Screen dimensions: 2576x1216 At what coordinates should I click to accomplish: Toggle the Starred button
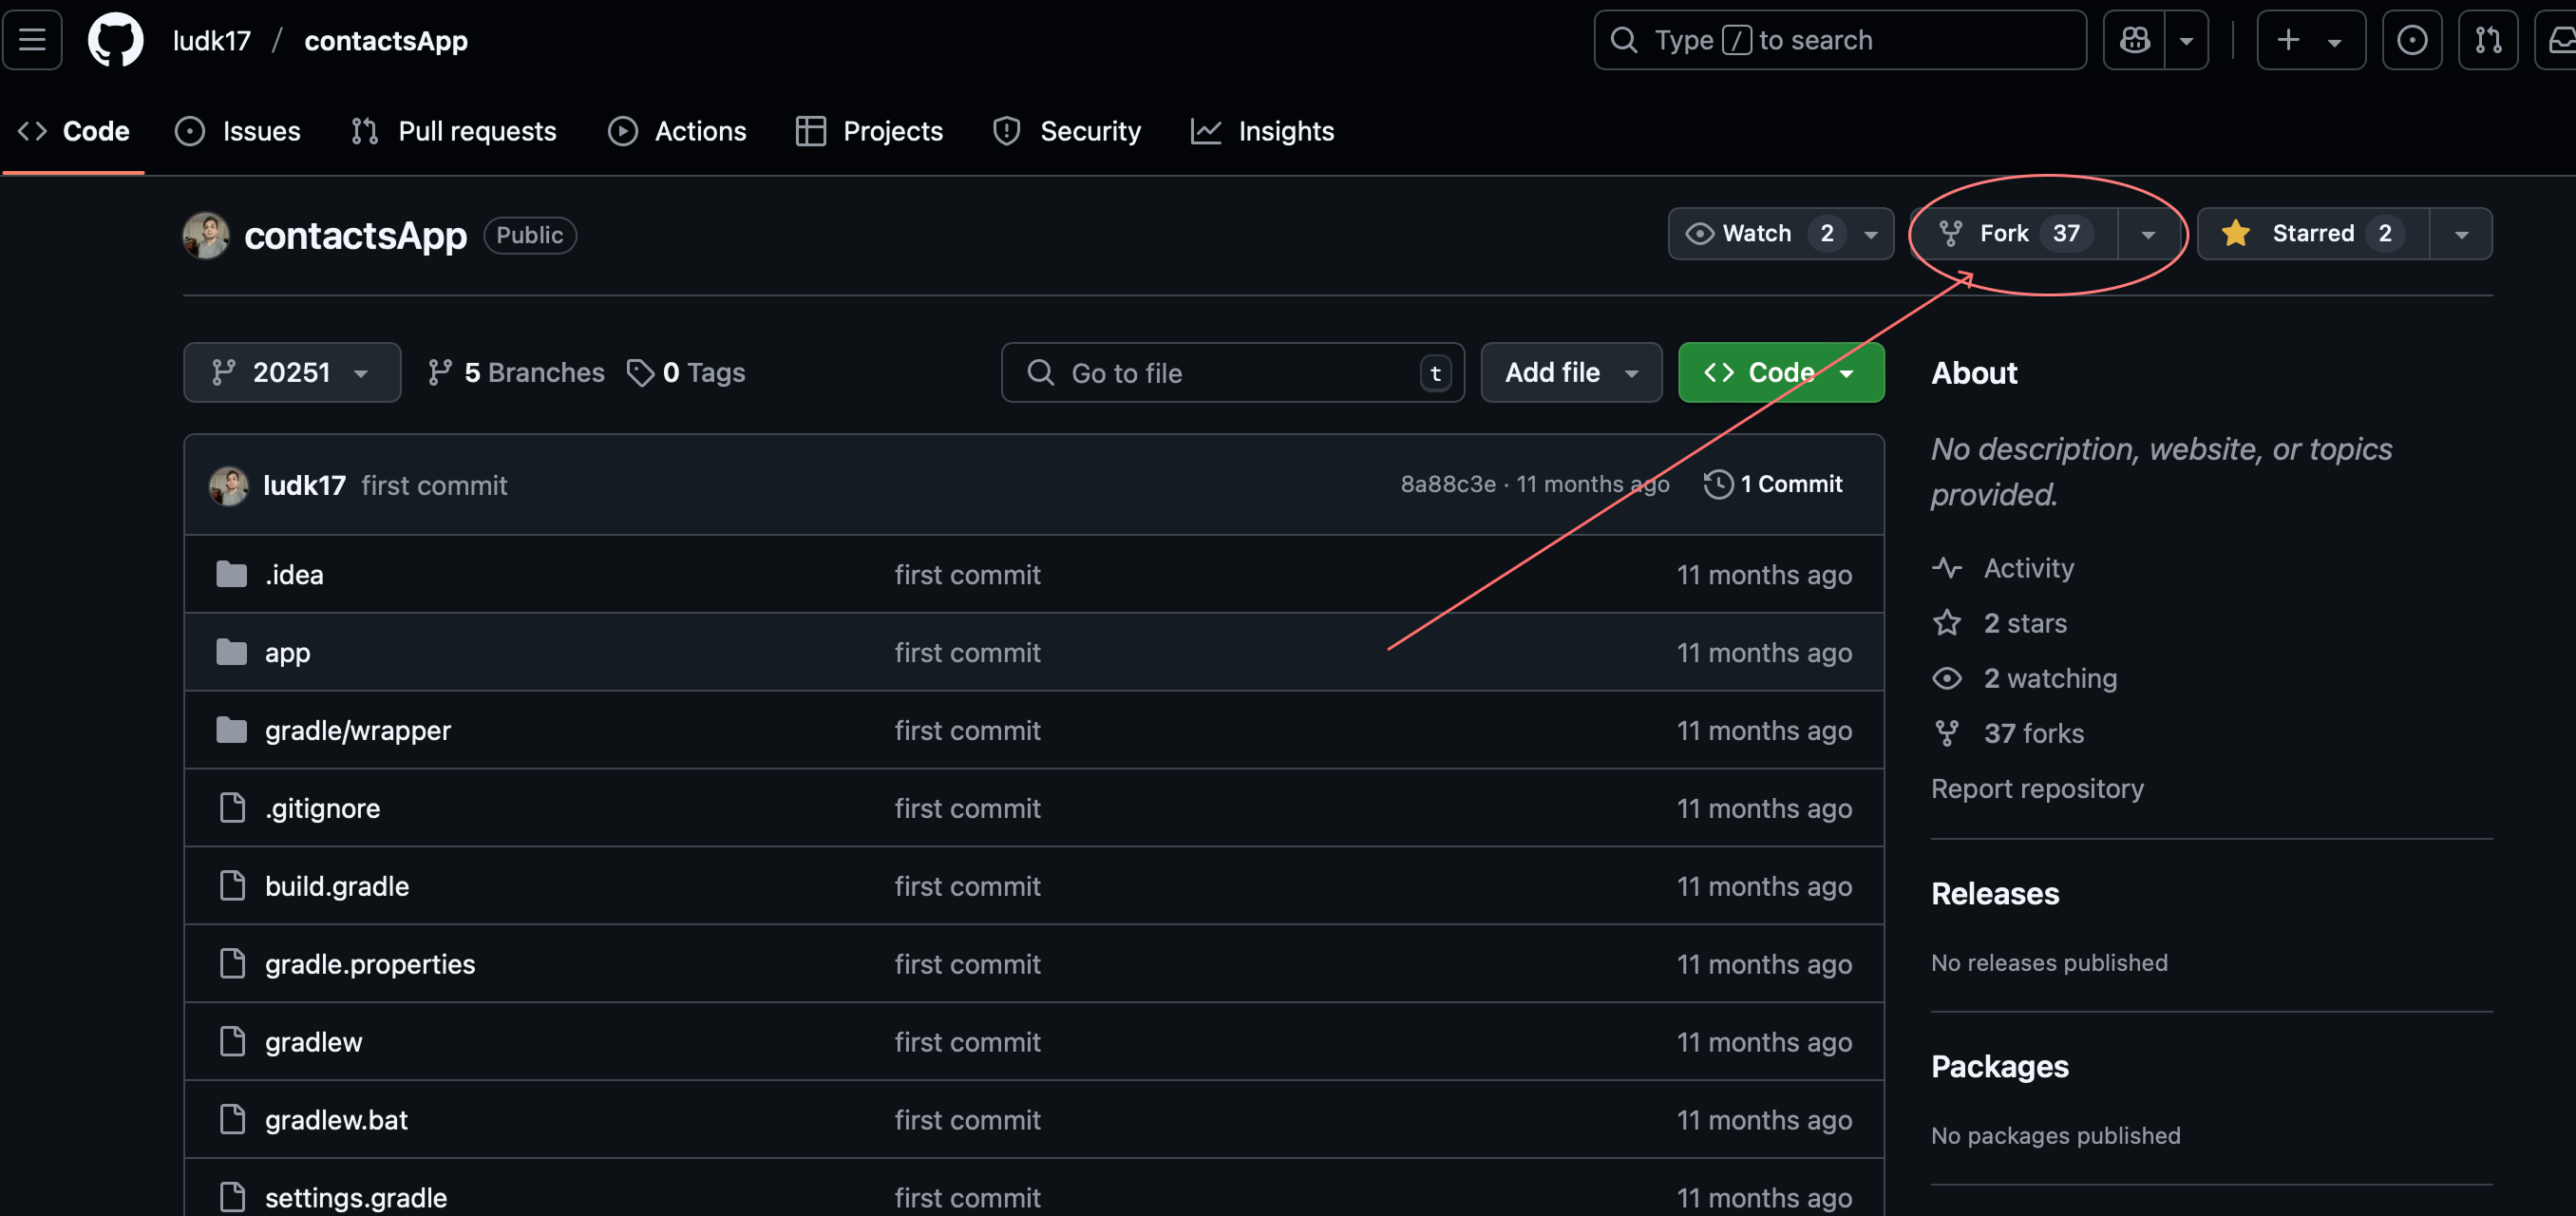click(x=2312, y=234)
